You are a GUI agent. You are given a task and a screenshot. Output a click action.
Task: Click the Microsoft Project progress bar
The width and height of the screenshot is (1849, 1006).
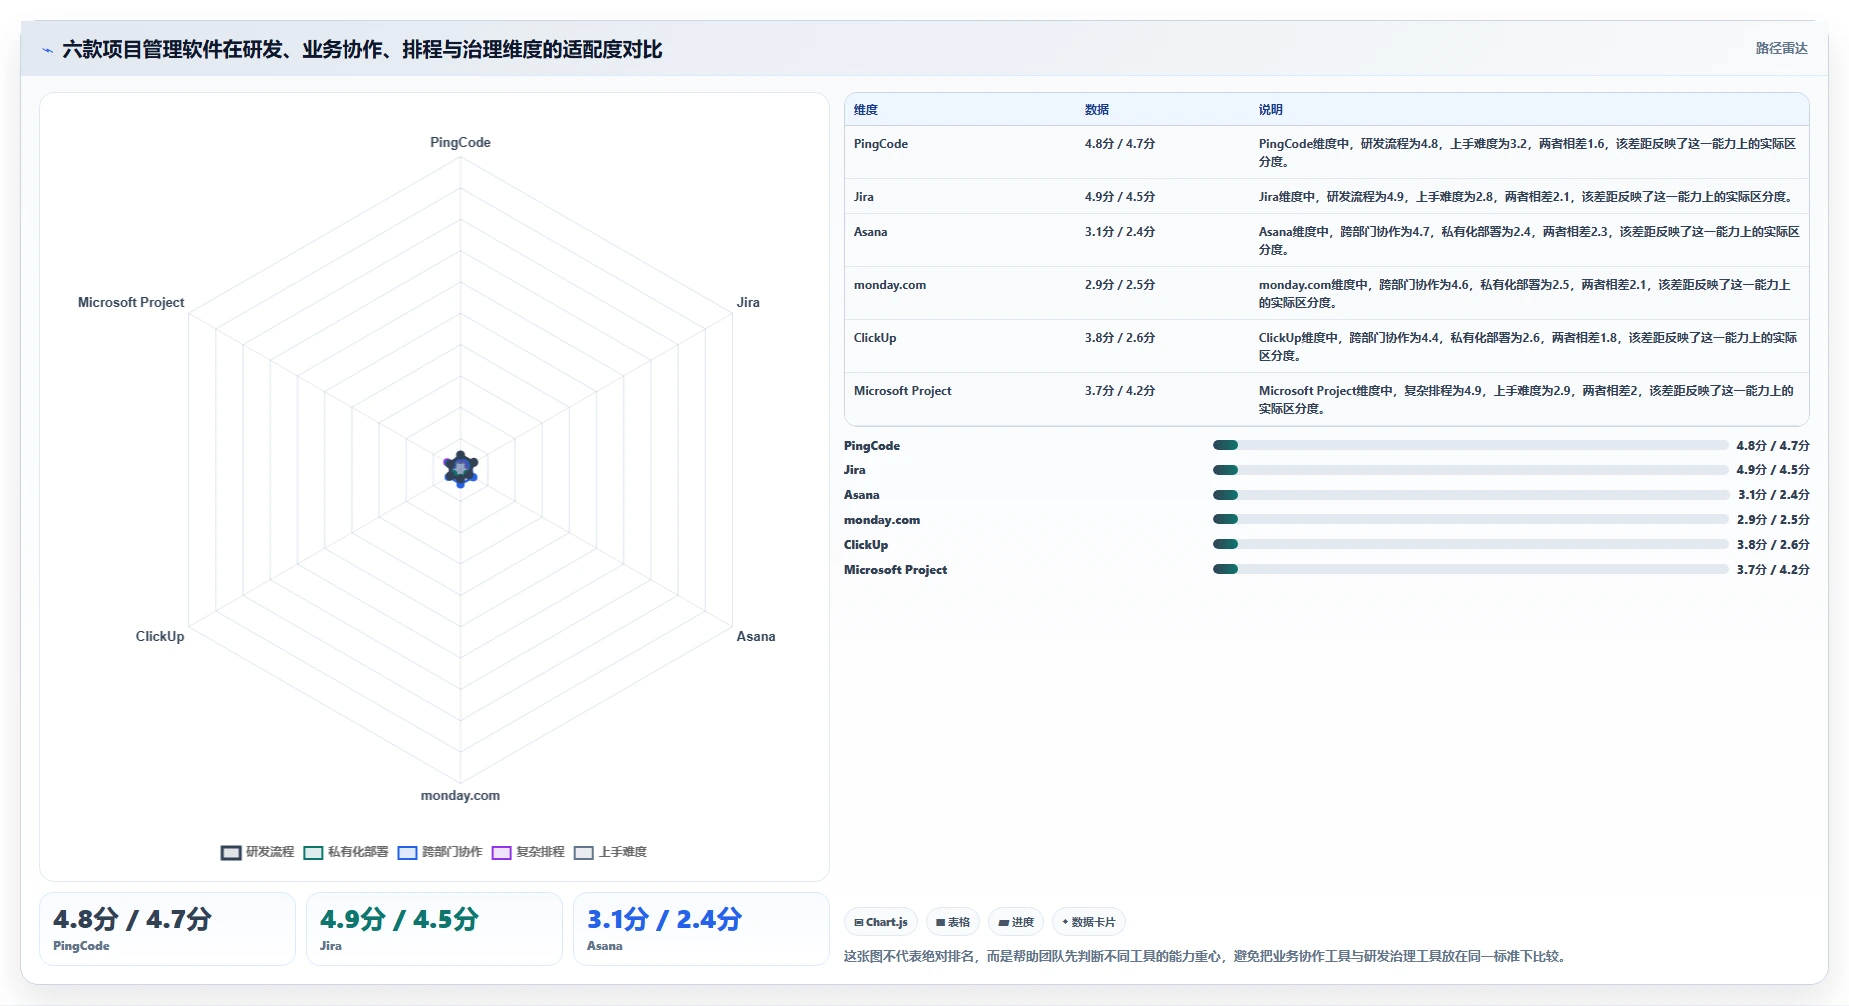(1470, 569)
